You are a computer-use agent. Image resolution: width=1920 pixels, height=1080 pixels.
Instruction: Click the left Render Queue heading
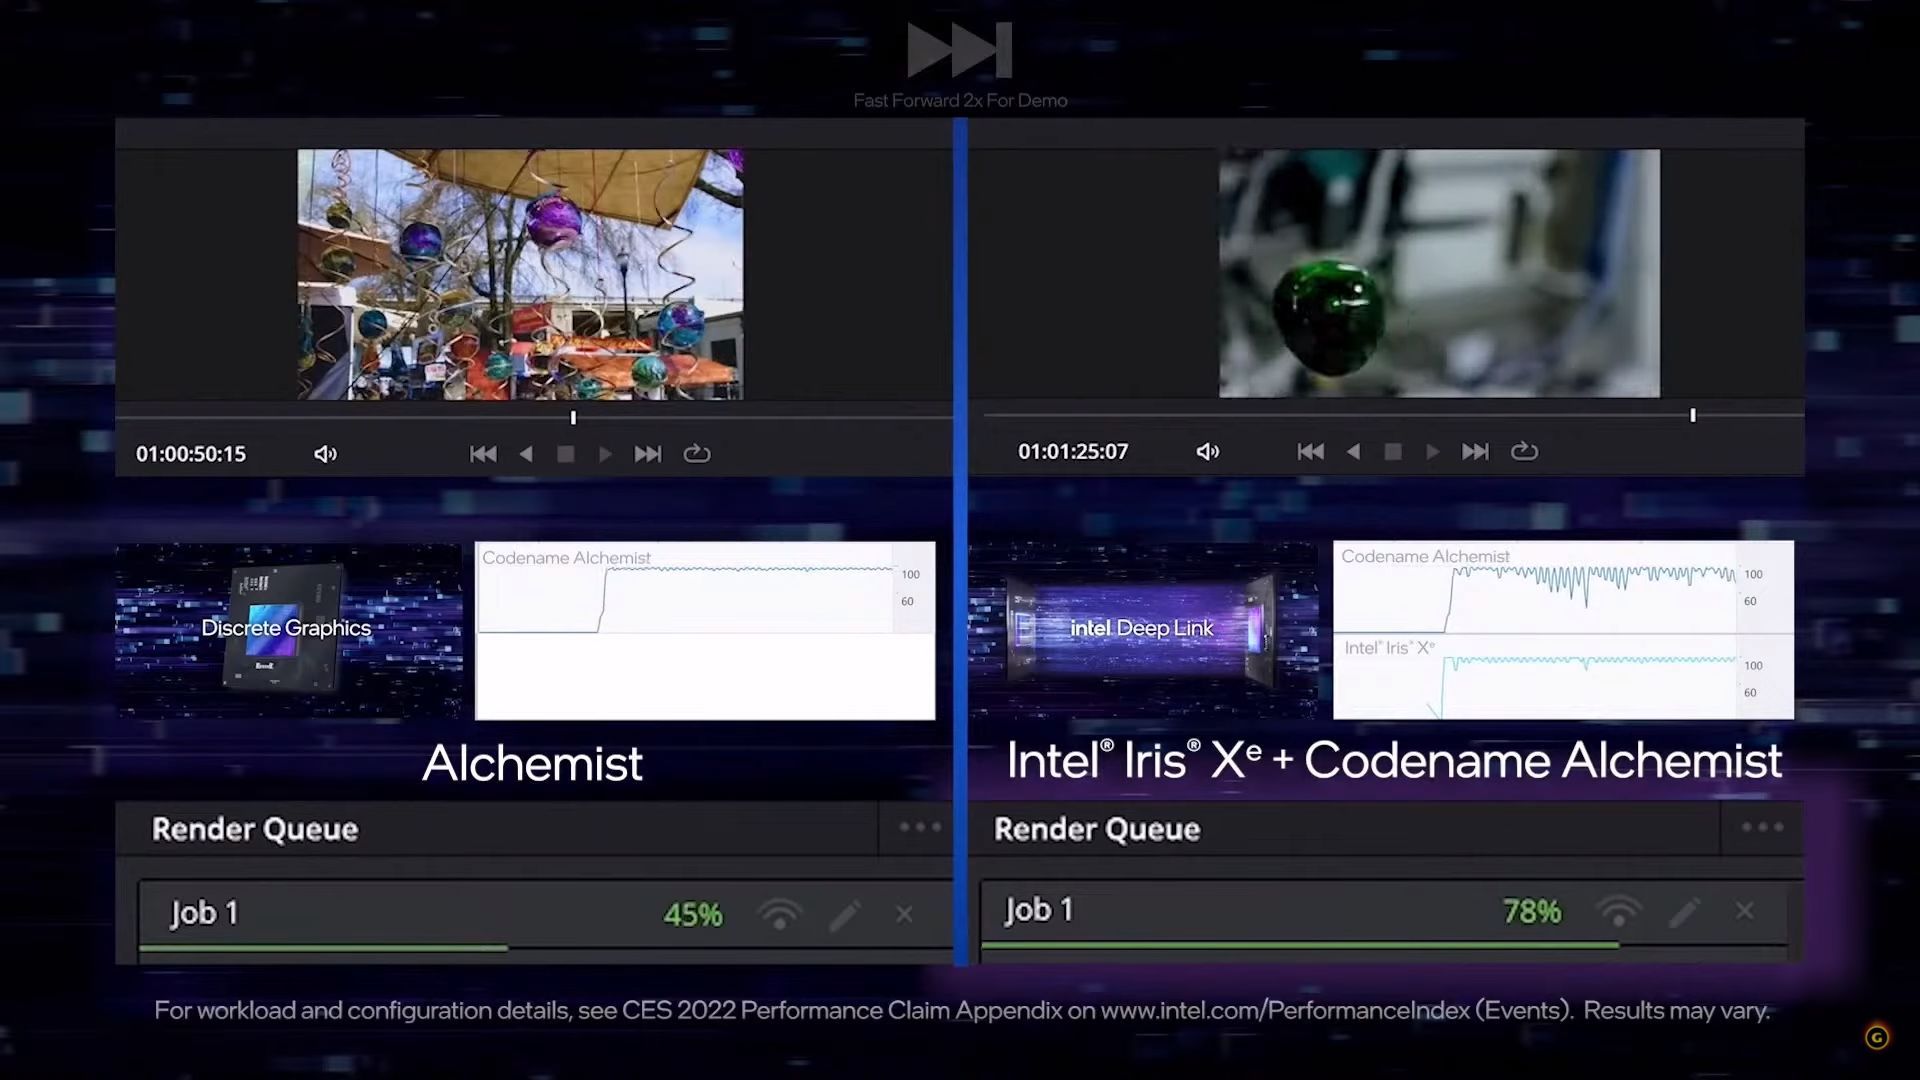click(255, 829)
